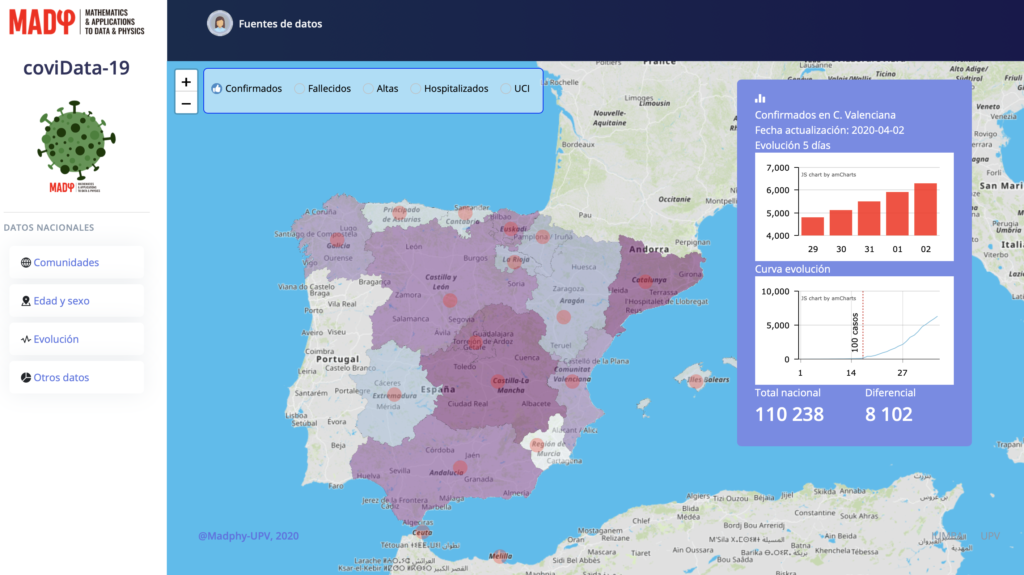Click the user avatar in top bar

[x=219, y=24]
